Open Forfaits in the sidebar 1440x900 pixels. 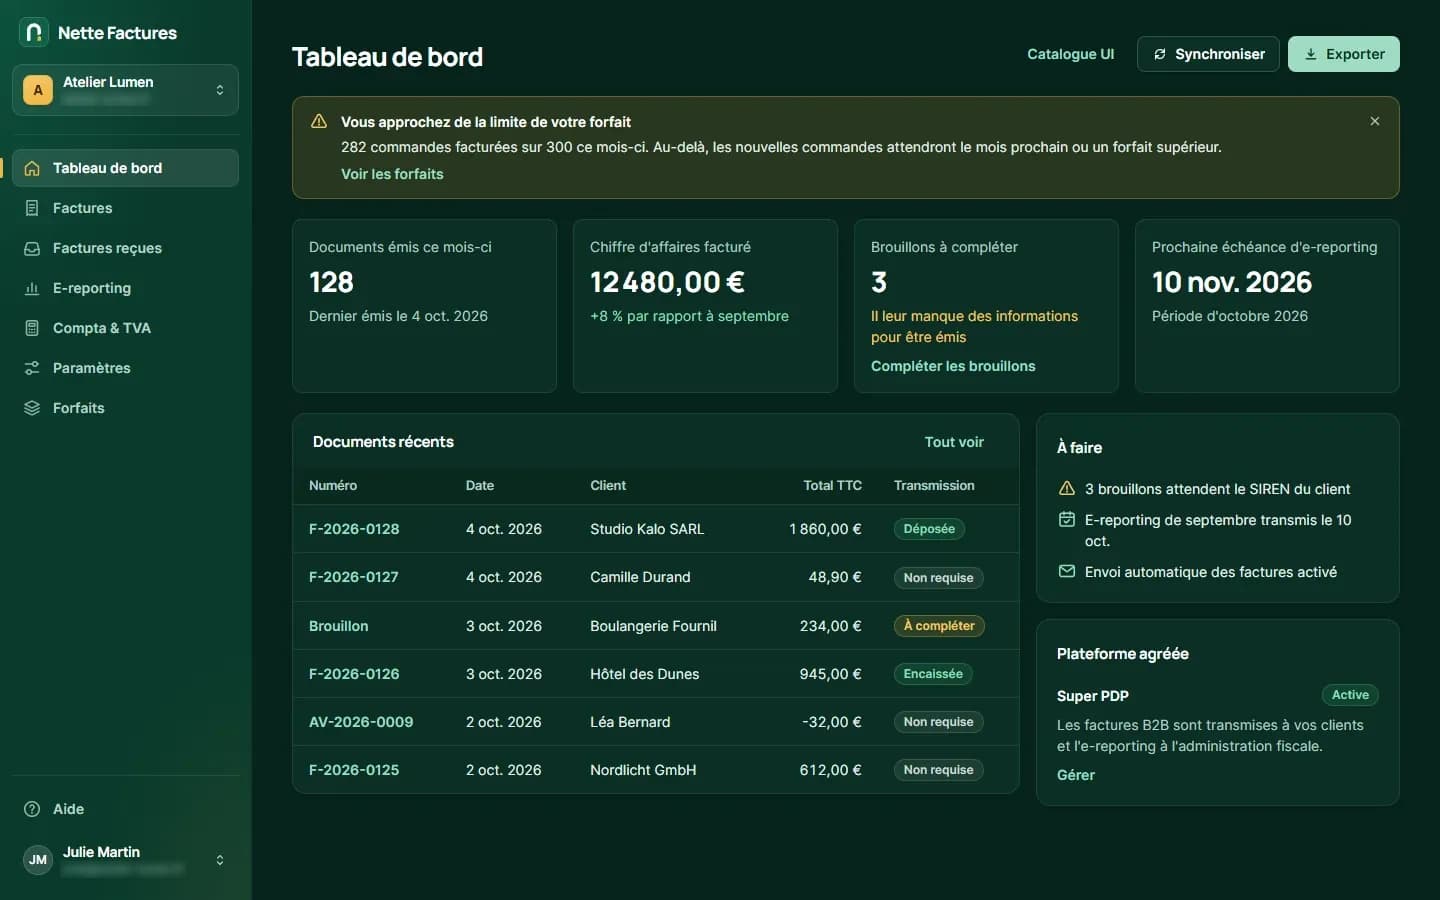tap(125, 408)
